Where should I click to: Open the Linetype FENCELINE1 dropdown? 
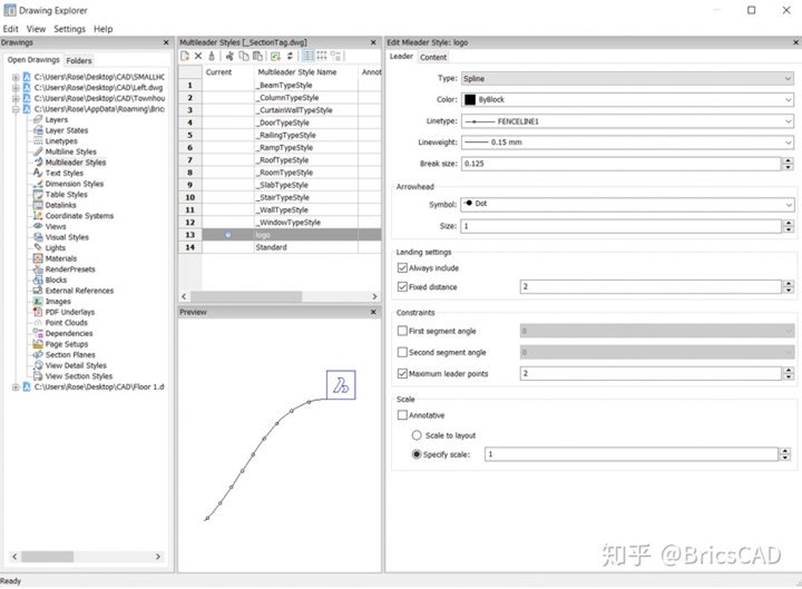(628, 121)
